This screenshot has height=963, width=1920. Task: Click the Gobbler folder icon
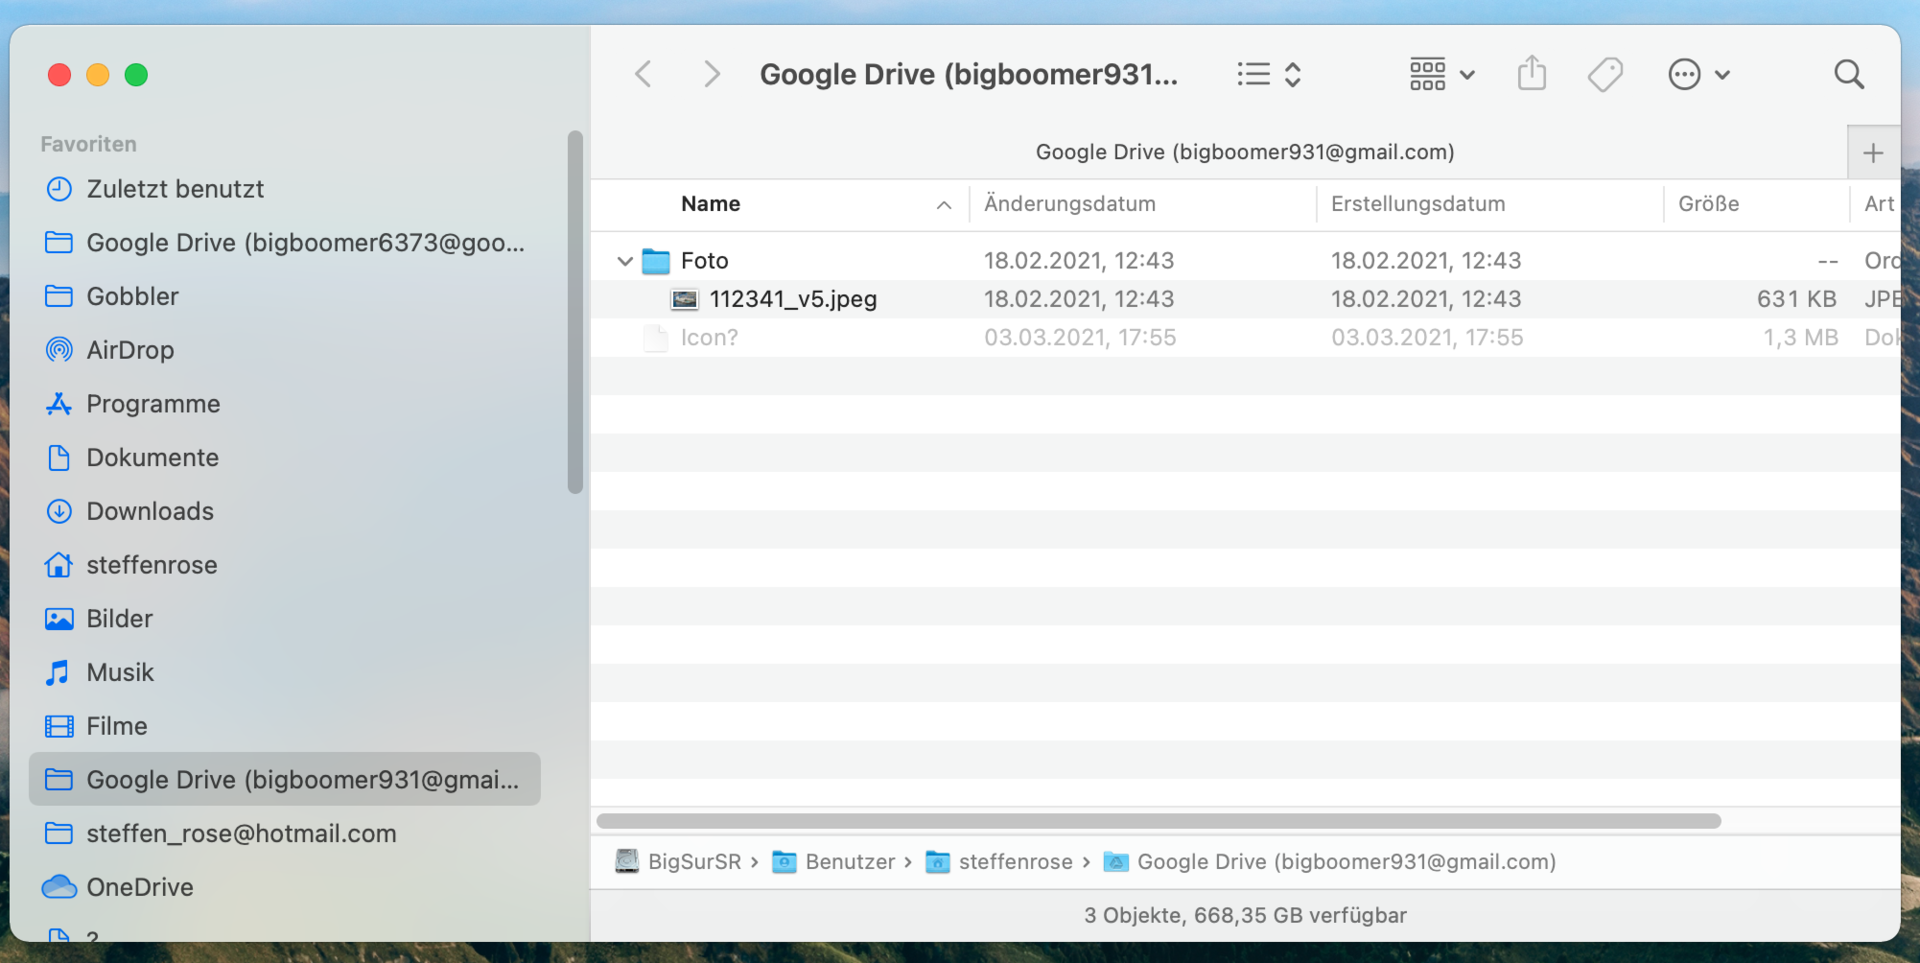click(x=59, y=297)
